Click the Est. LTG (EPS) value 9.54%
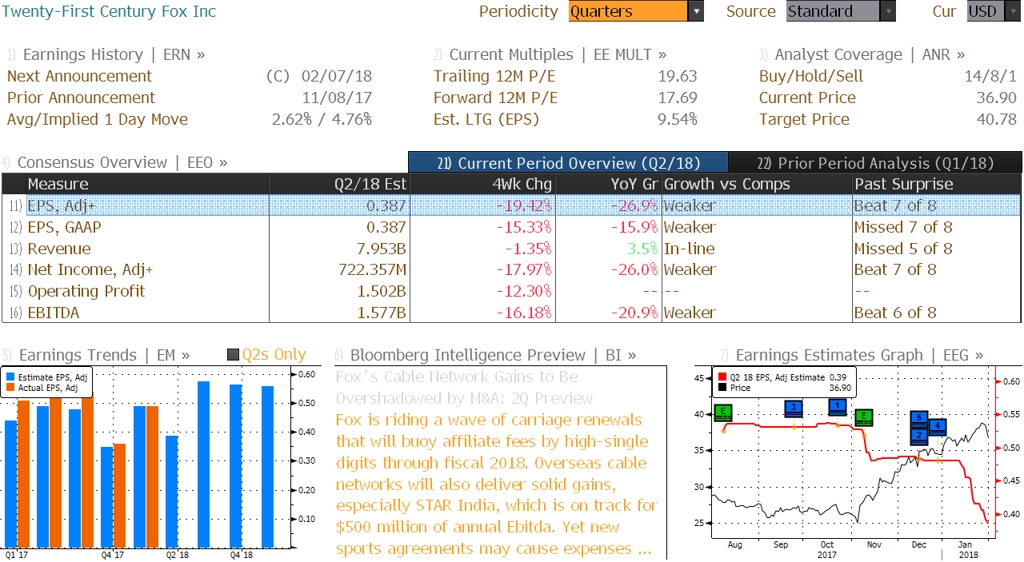The height and width of the screenshot is (562, 1024). click(677, 119)
